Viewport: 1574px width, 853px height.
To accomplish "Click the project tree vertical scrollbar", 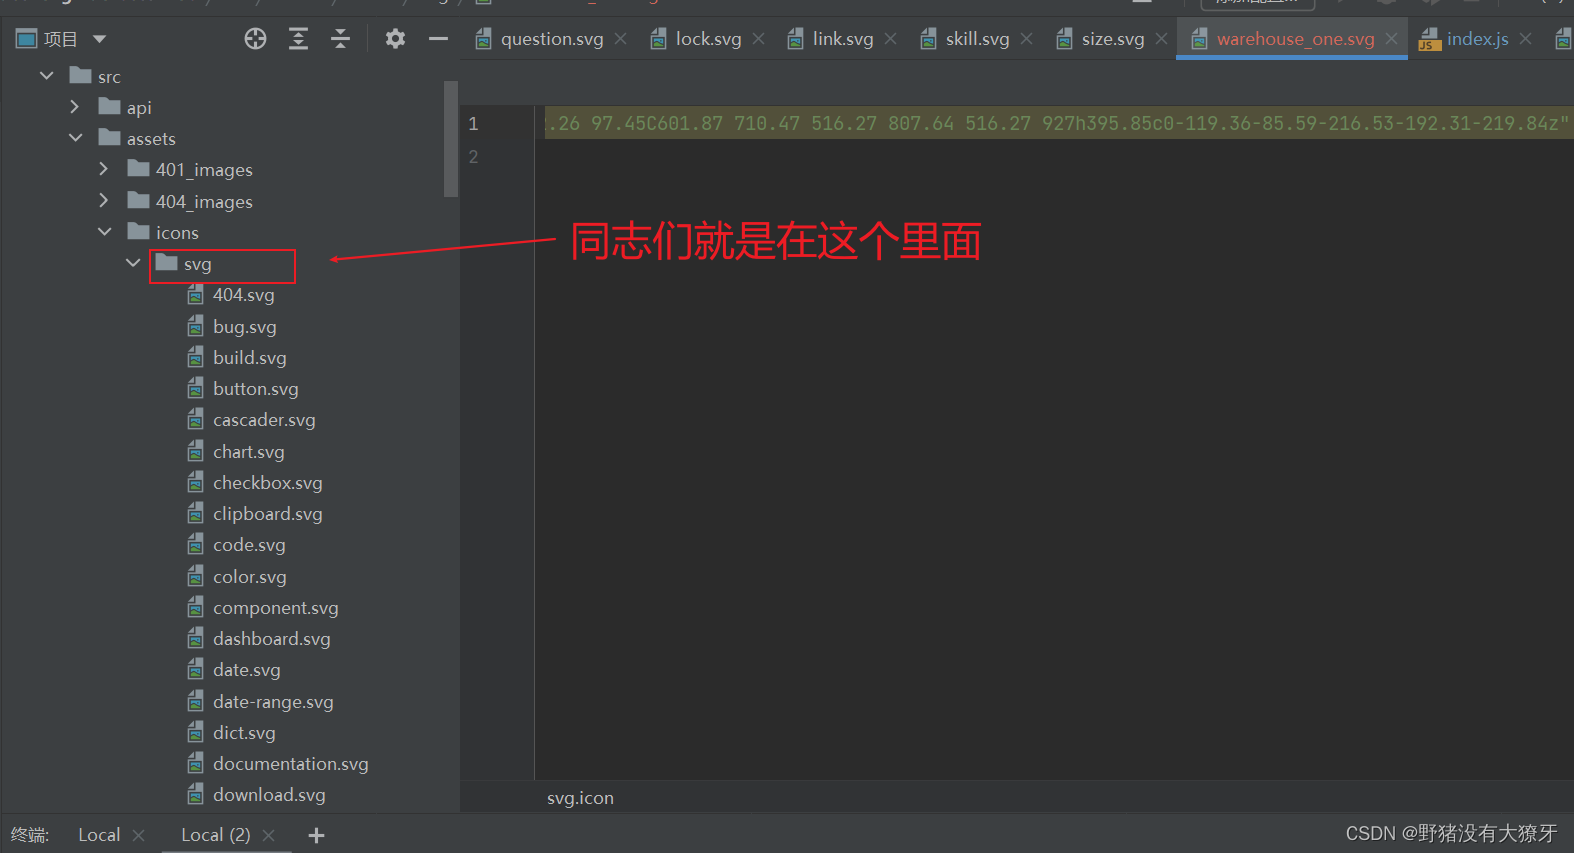I will point(451,140).
